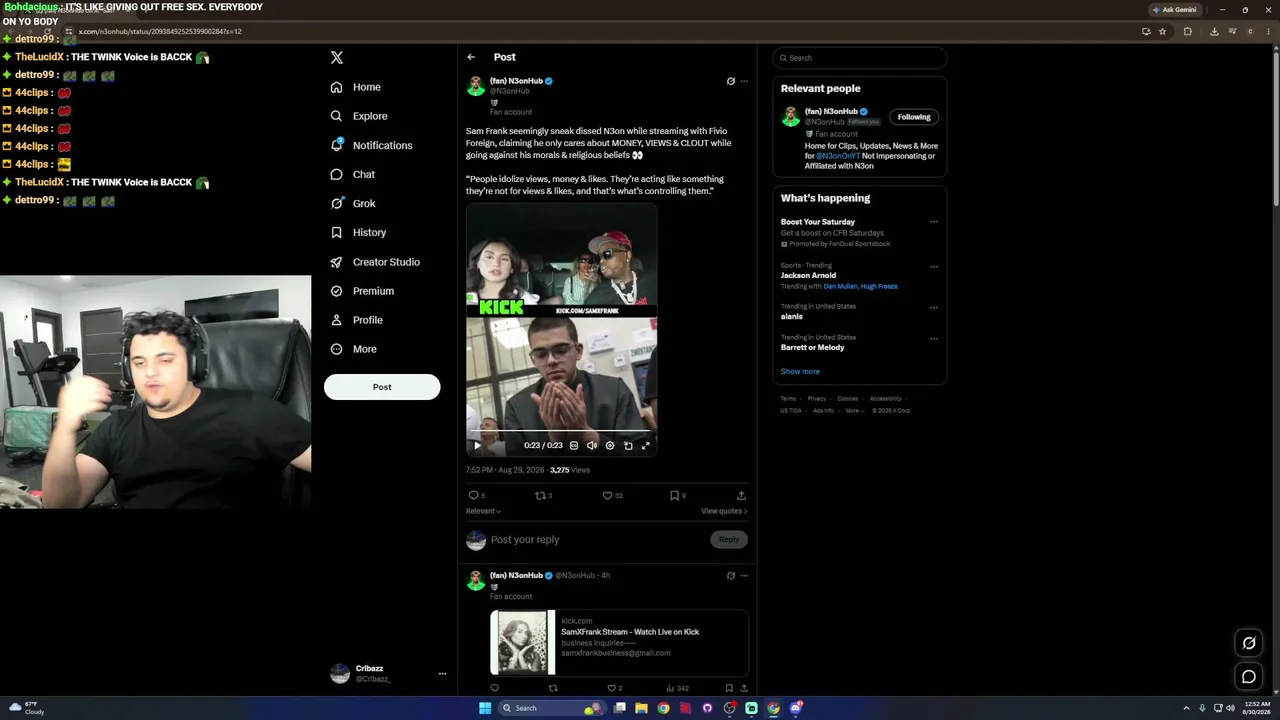
Task: Open the Jackson Arnold trending topic
Action: coord(808,275)
